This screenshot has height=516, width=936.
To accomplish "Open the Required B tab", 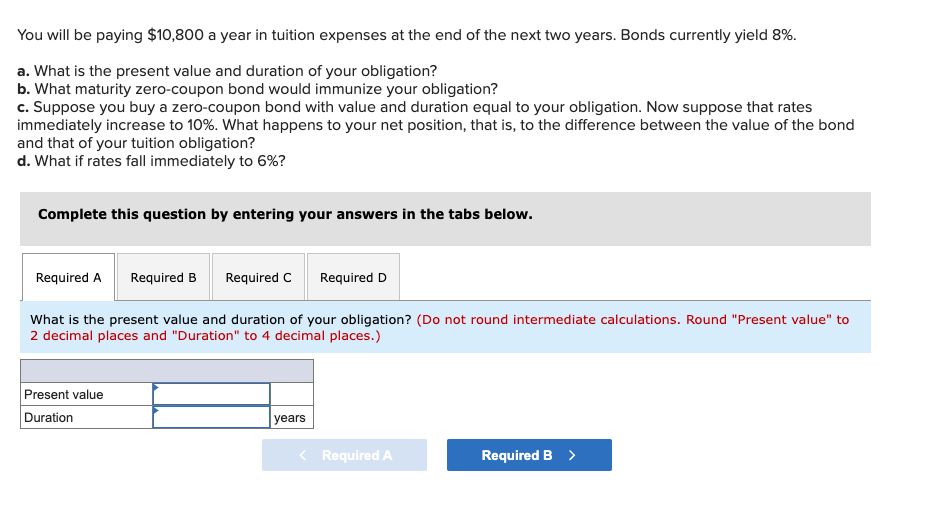I will click(163, 278).
